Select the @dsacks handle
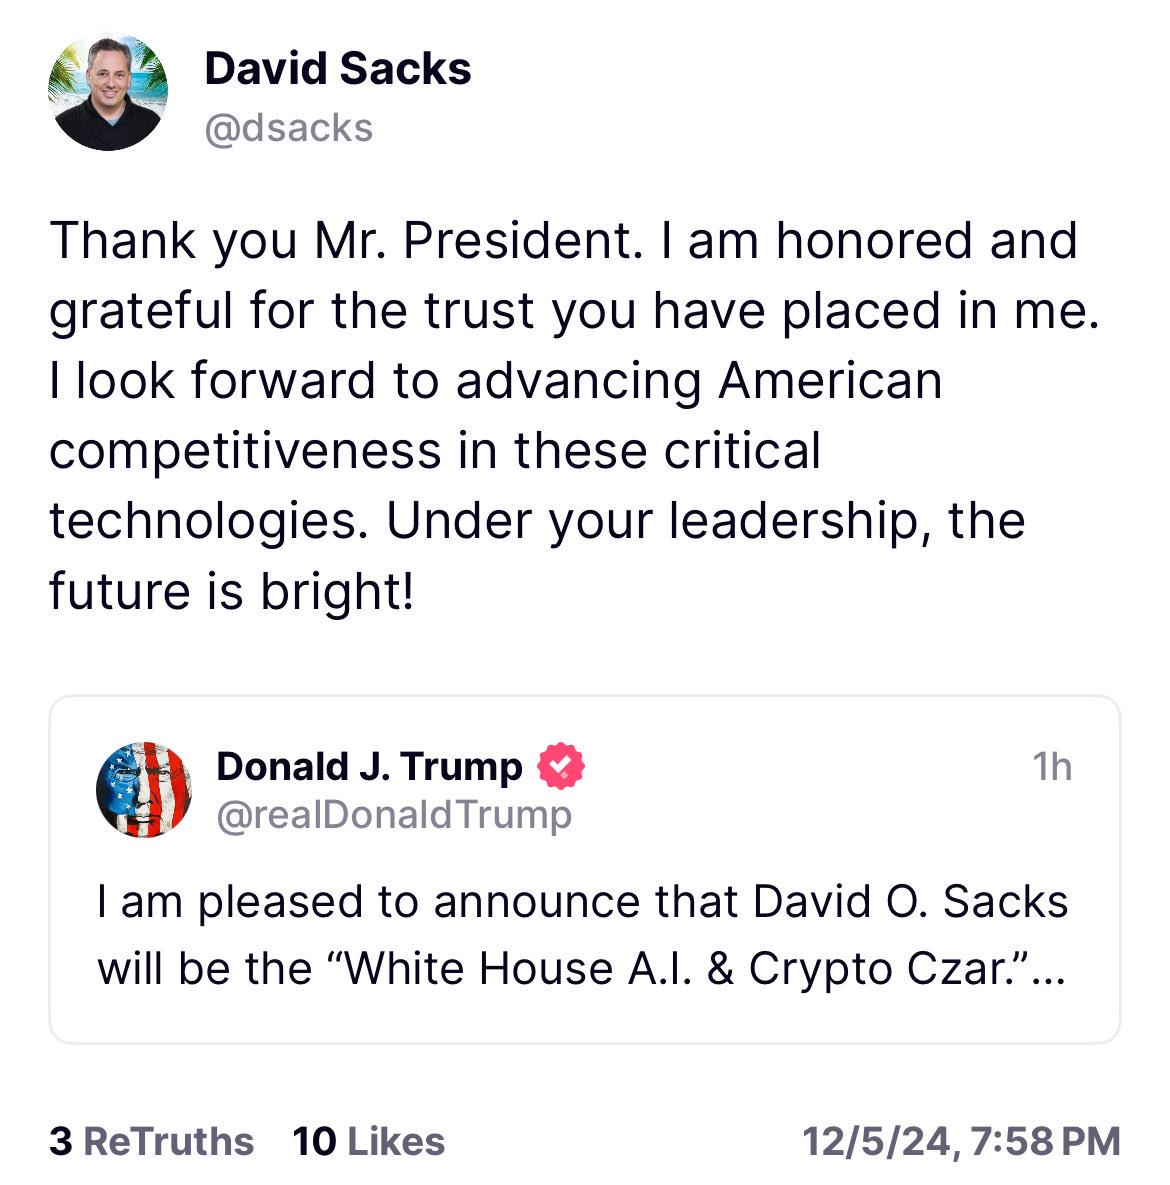The image size is (1170, 1185). coord(289,127)
